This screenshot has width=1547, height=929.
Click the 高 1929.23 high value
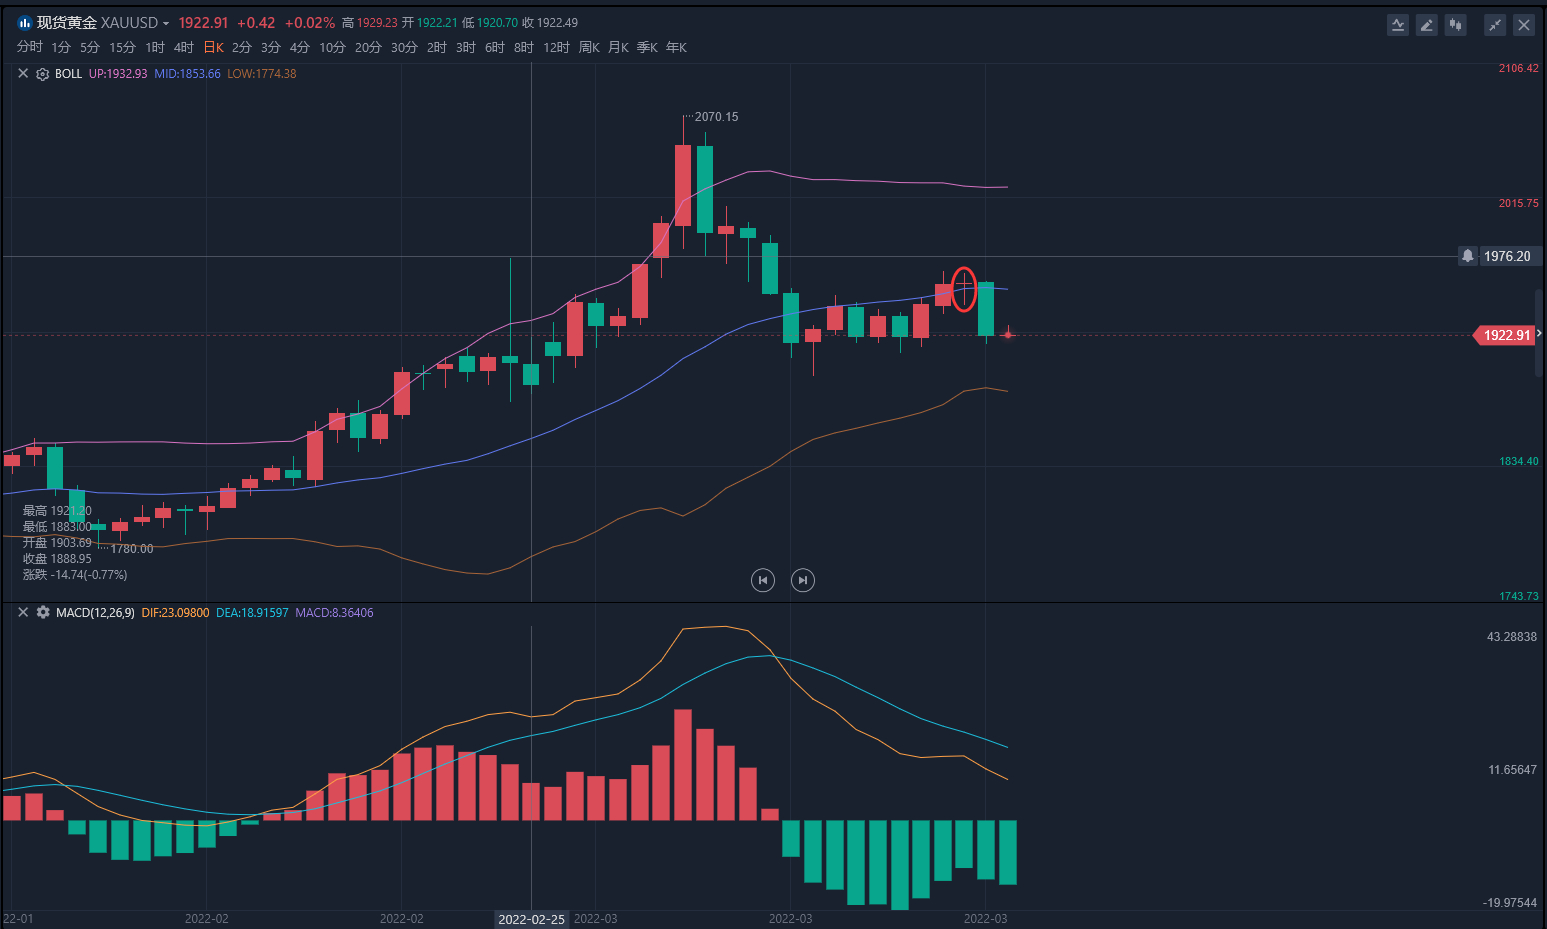(x=370, y=22)
